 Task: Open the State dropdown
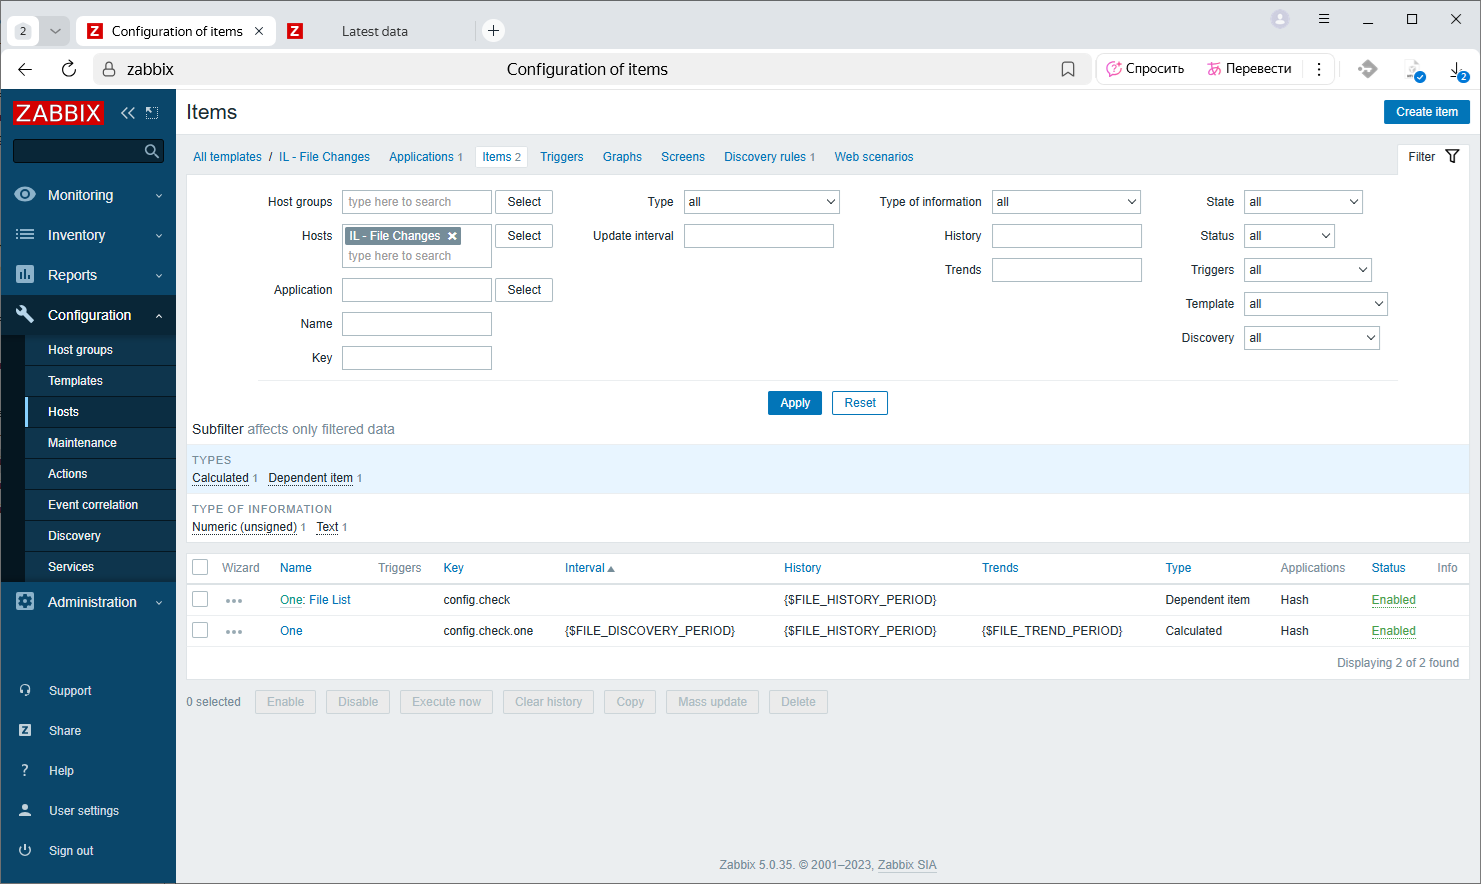[1303, 202]
